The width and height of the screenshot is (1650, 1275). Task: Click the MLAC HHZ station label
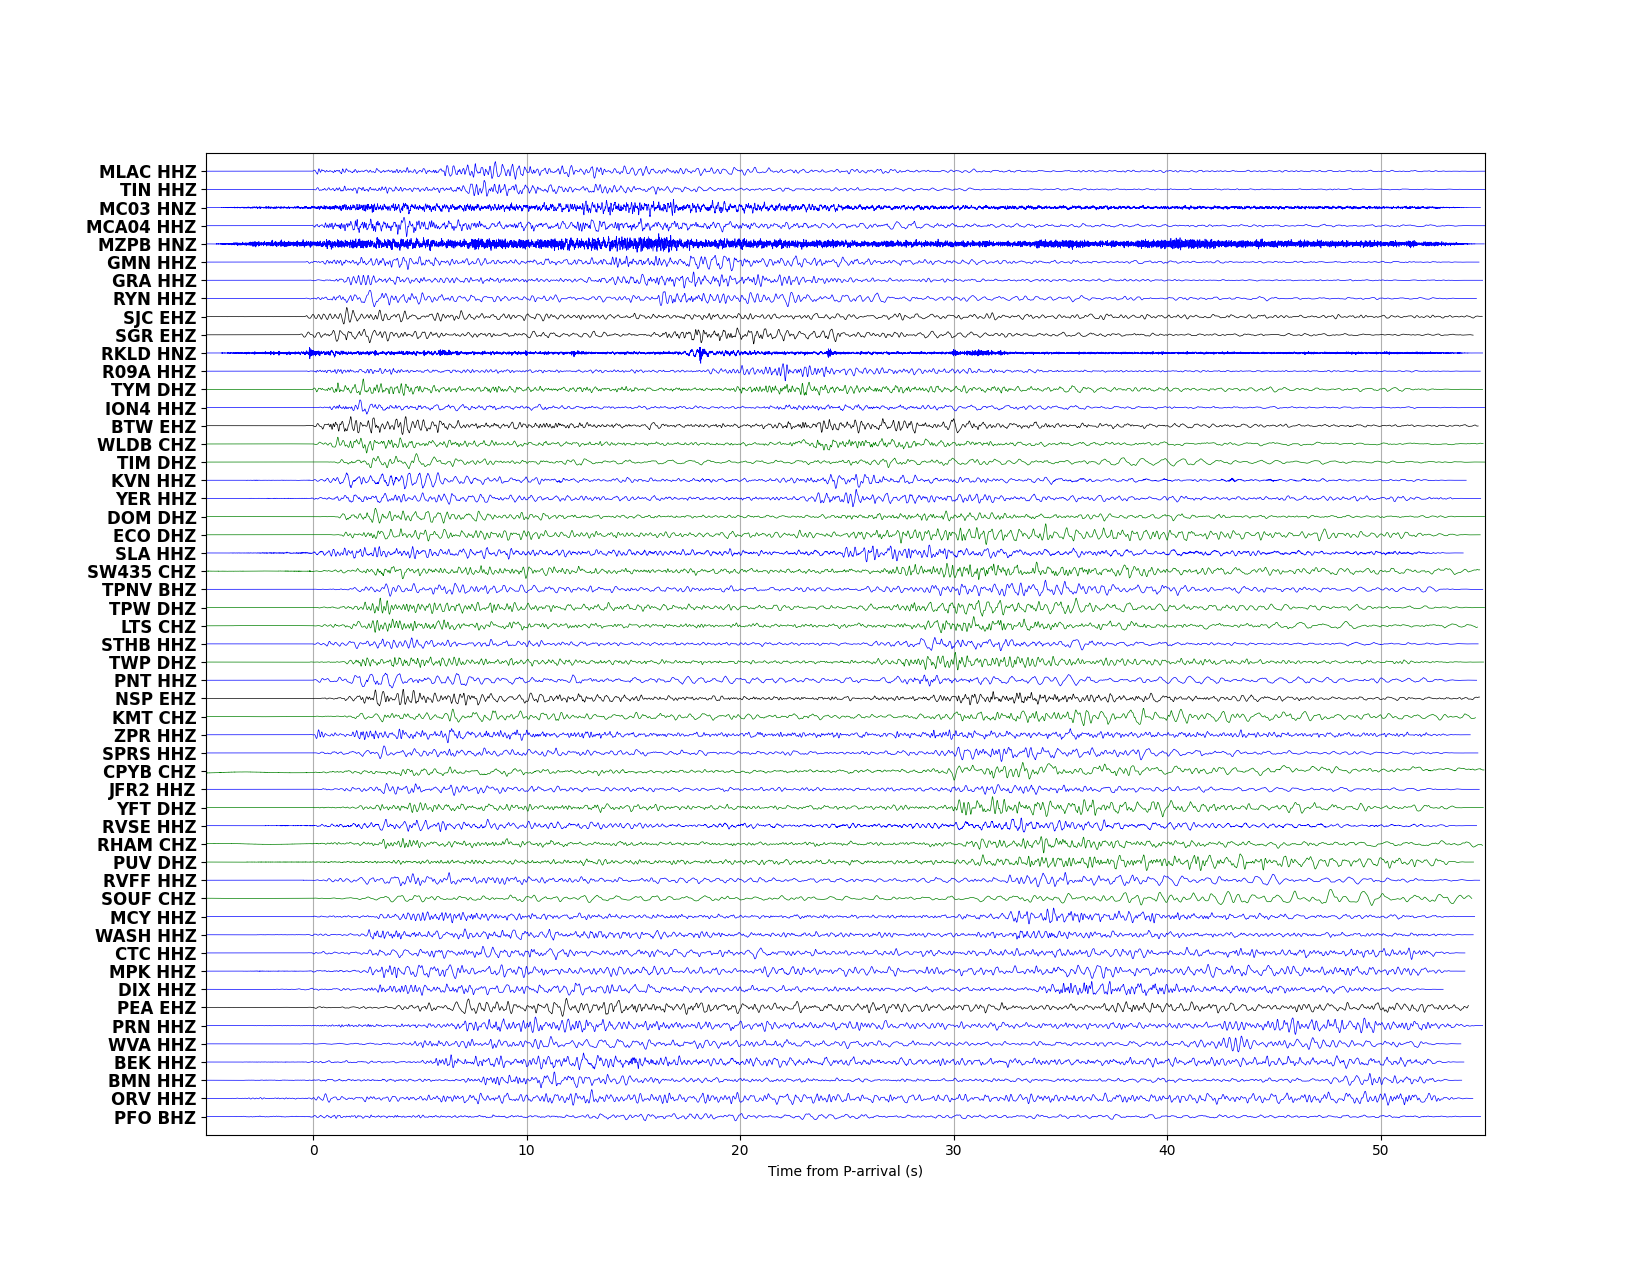pos(148,172)
